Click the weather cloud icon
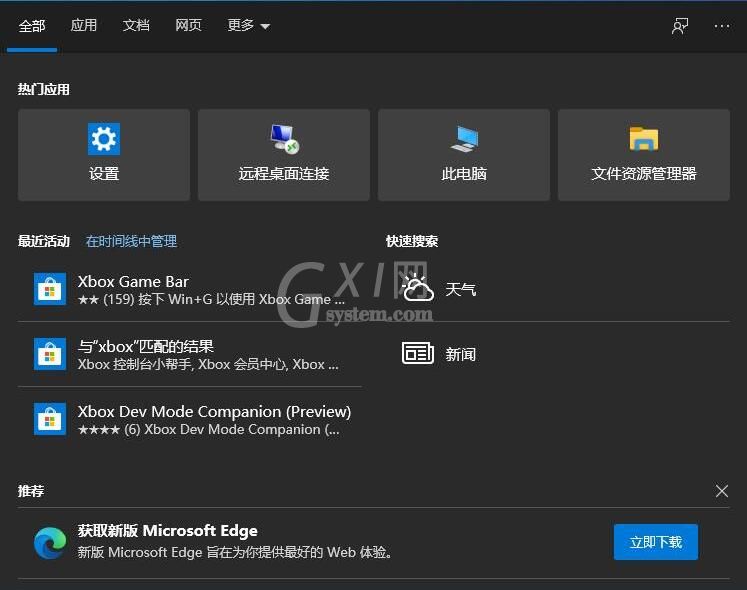Image resolution: width=747 pixels, height=590 pixels. pyautogui.click(x=417, y=288)
